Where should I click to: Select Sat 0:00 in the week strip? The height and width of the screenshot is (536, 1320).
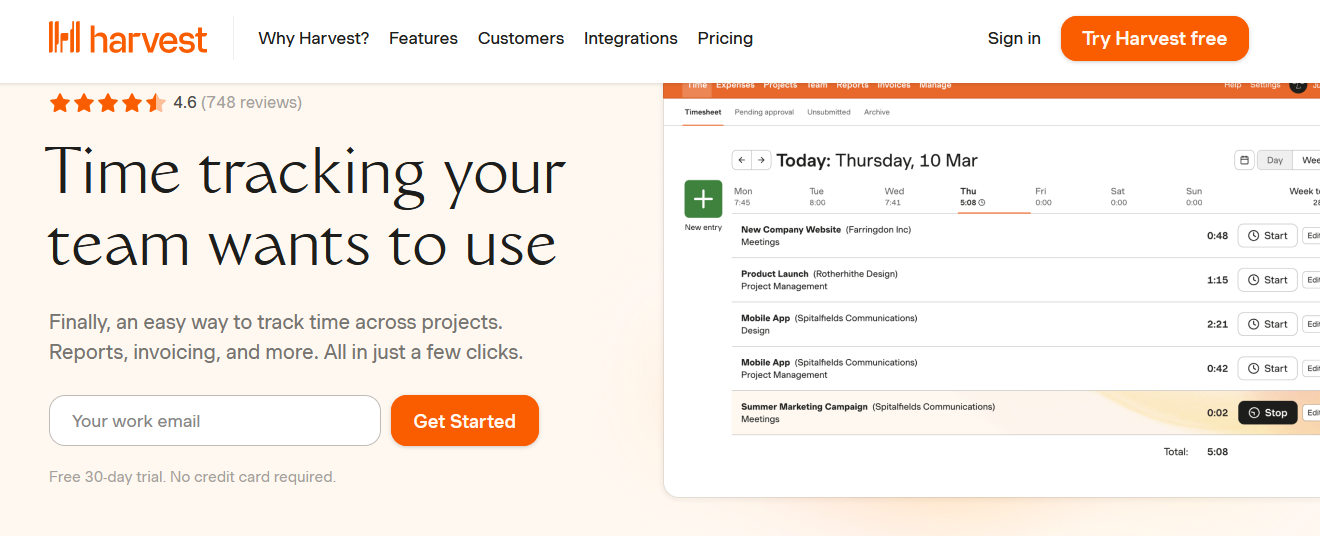(1118, 196)
